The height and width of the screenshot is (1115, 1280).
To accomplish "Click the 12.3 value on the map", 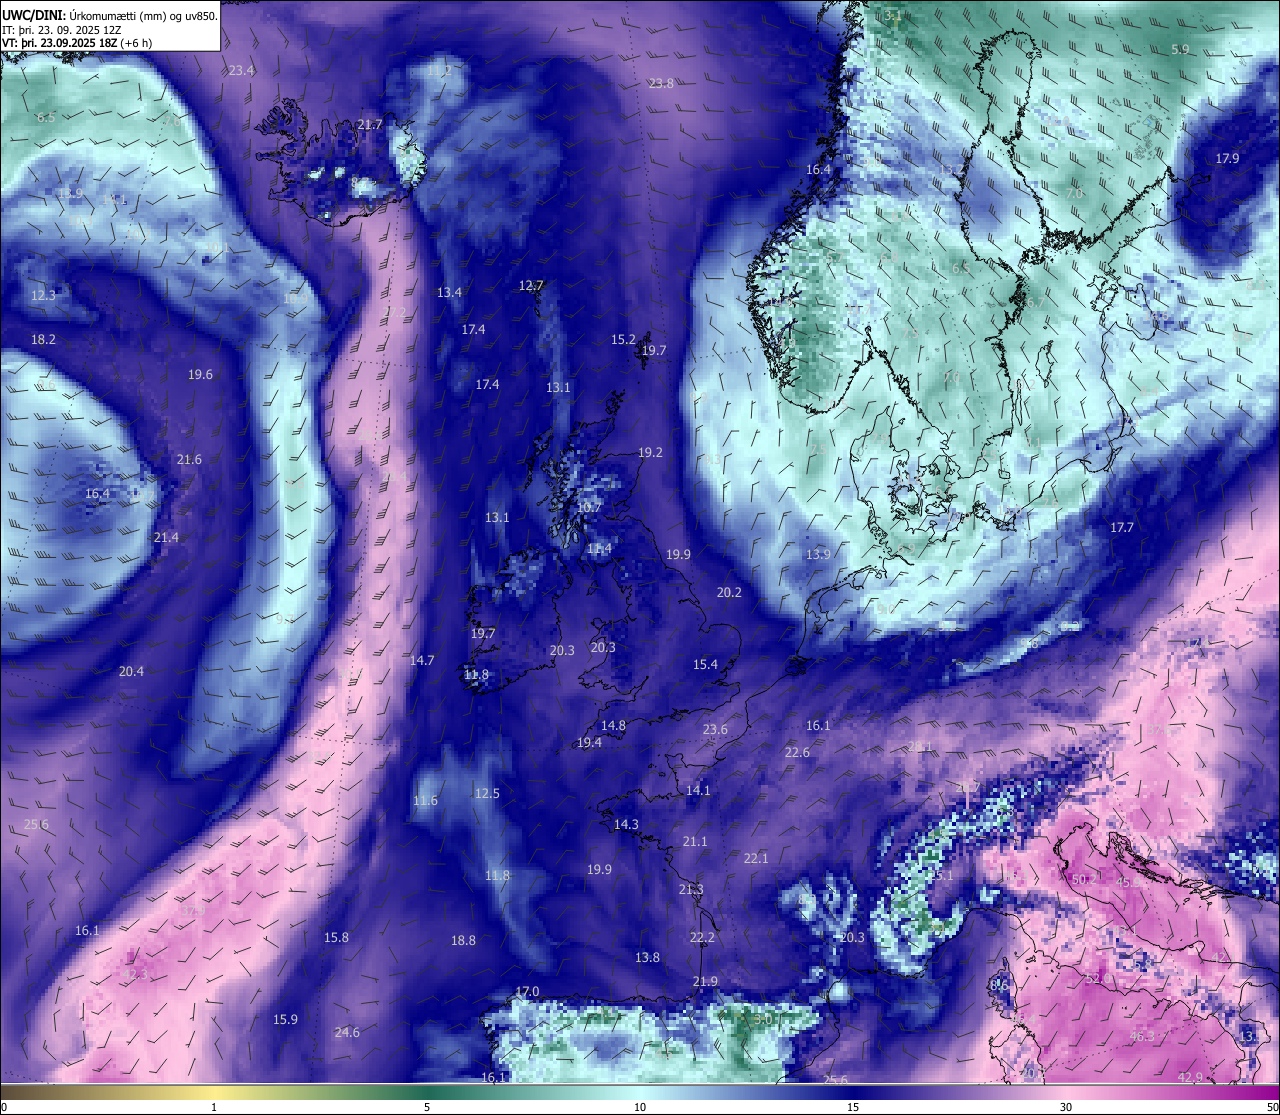I will point(43,295).
